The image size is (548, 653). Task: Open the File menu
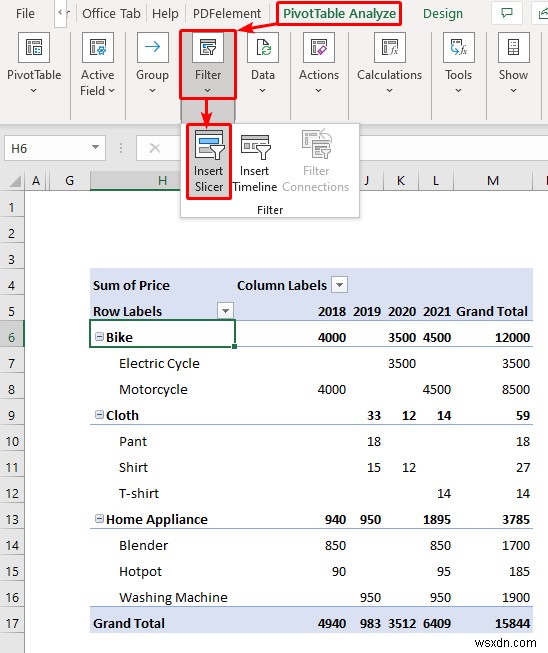tap(25, 14)
